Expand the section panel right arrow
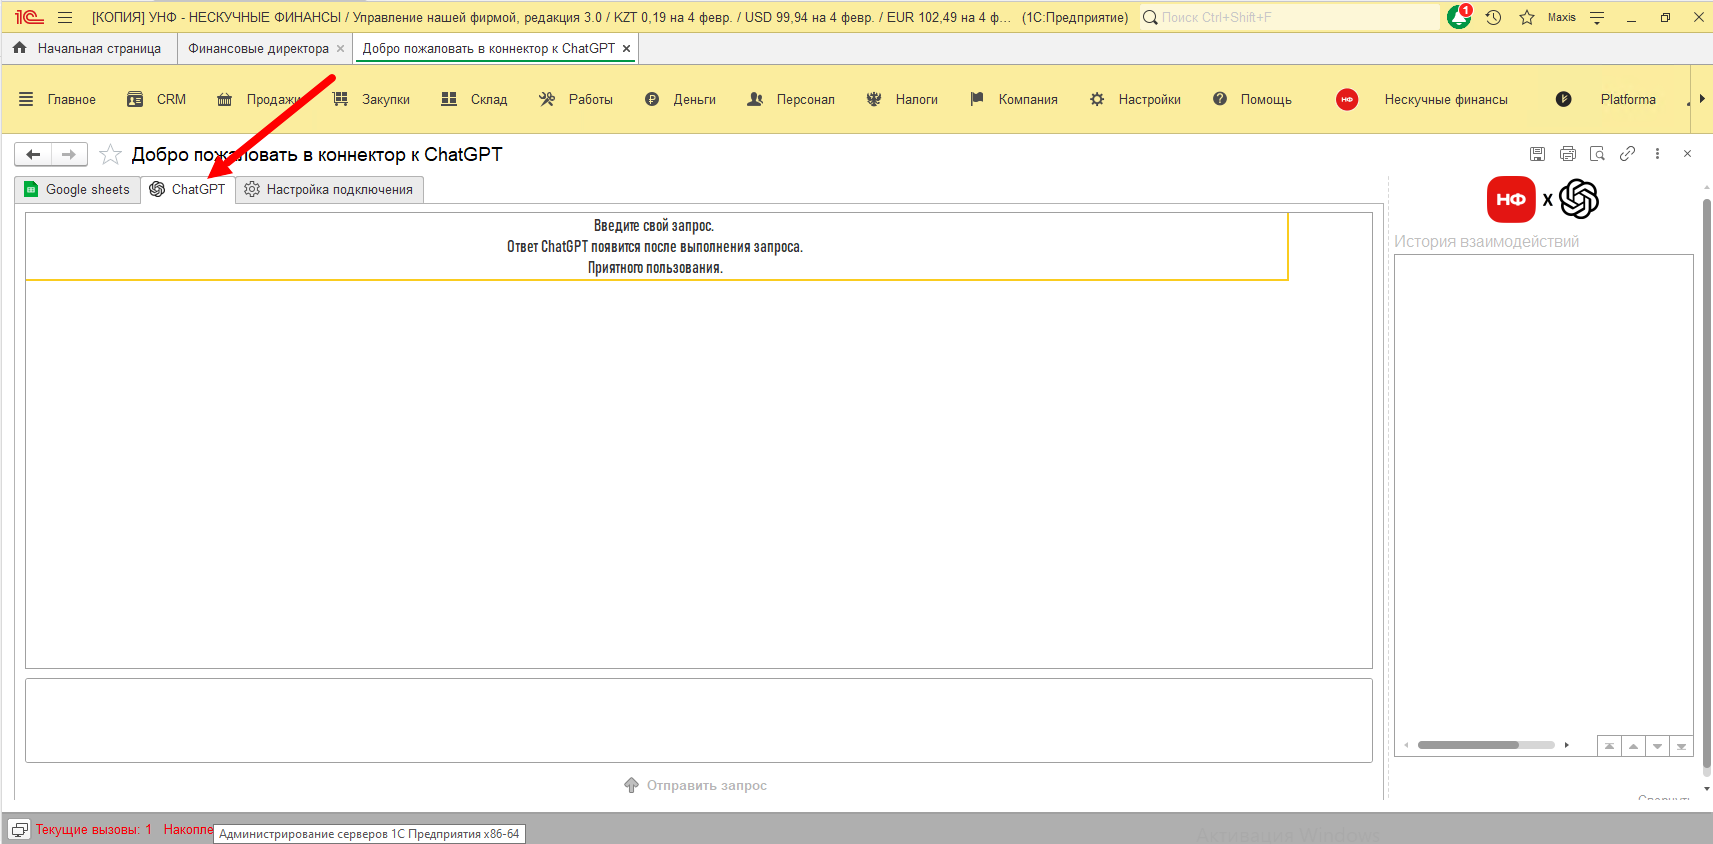This screenshot has height=844, width=1713. [1701, 99]
